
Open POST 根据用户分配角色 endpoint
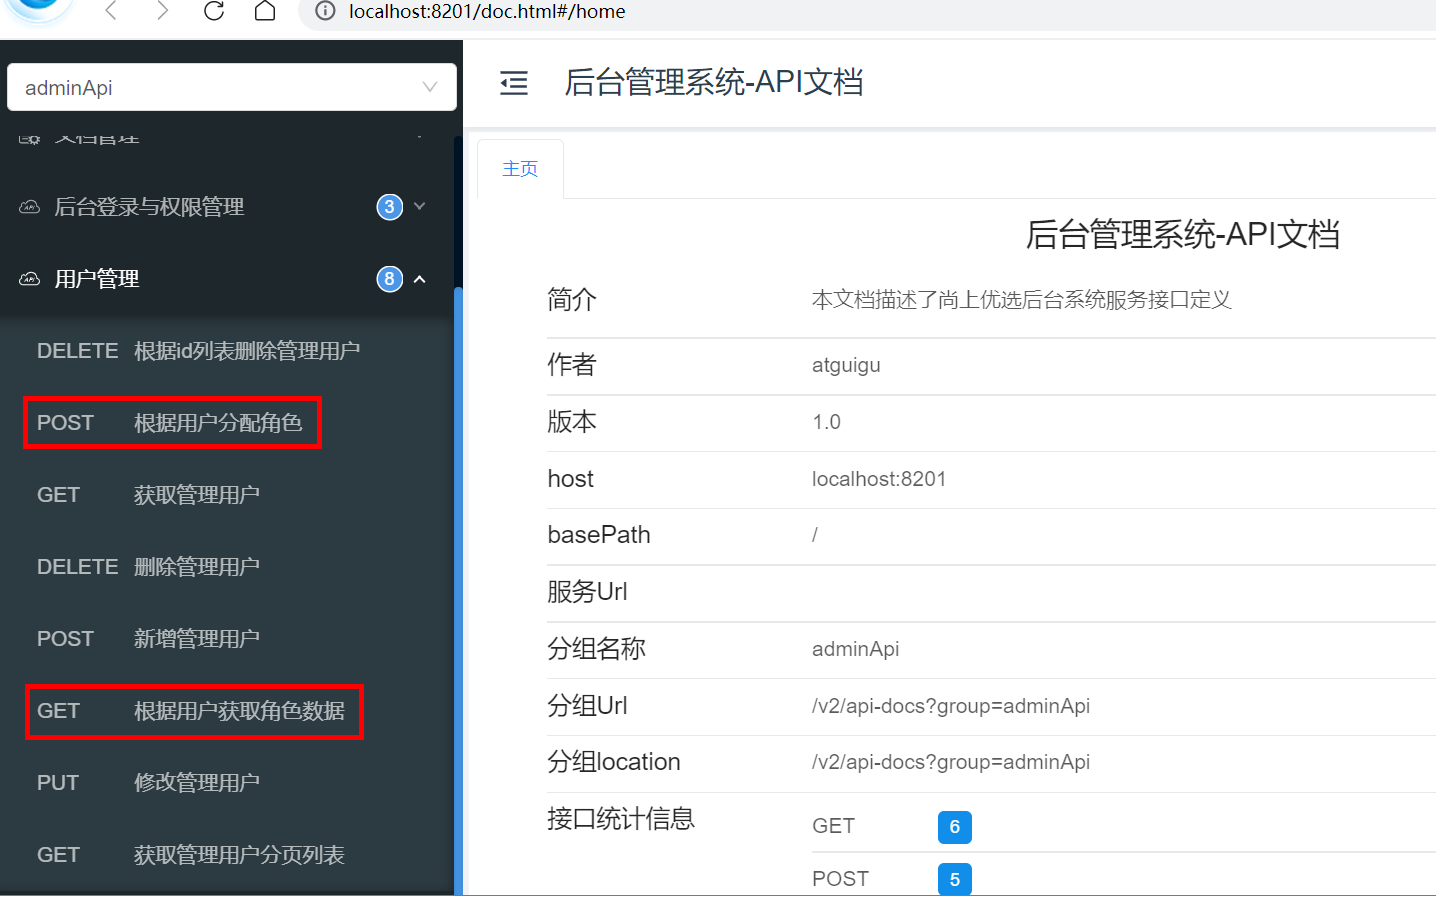[172, 423]
